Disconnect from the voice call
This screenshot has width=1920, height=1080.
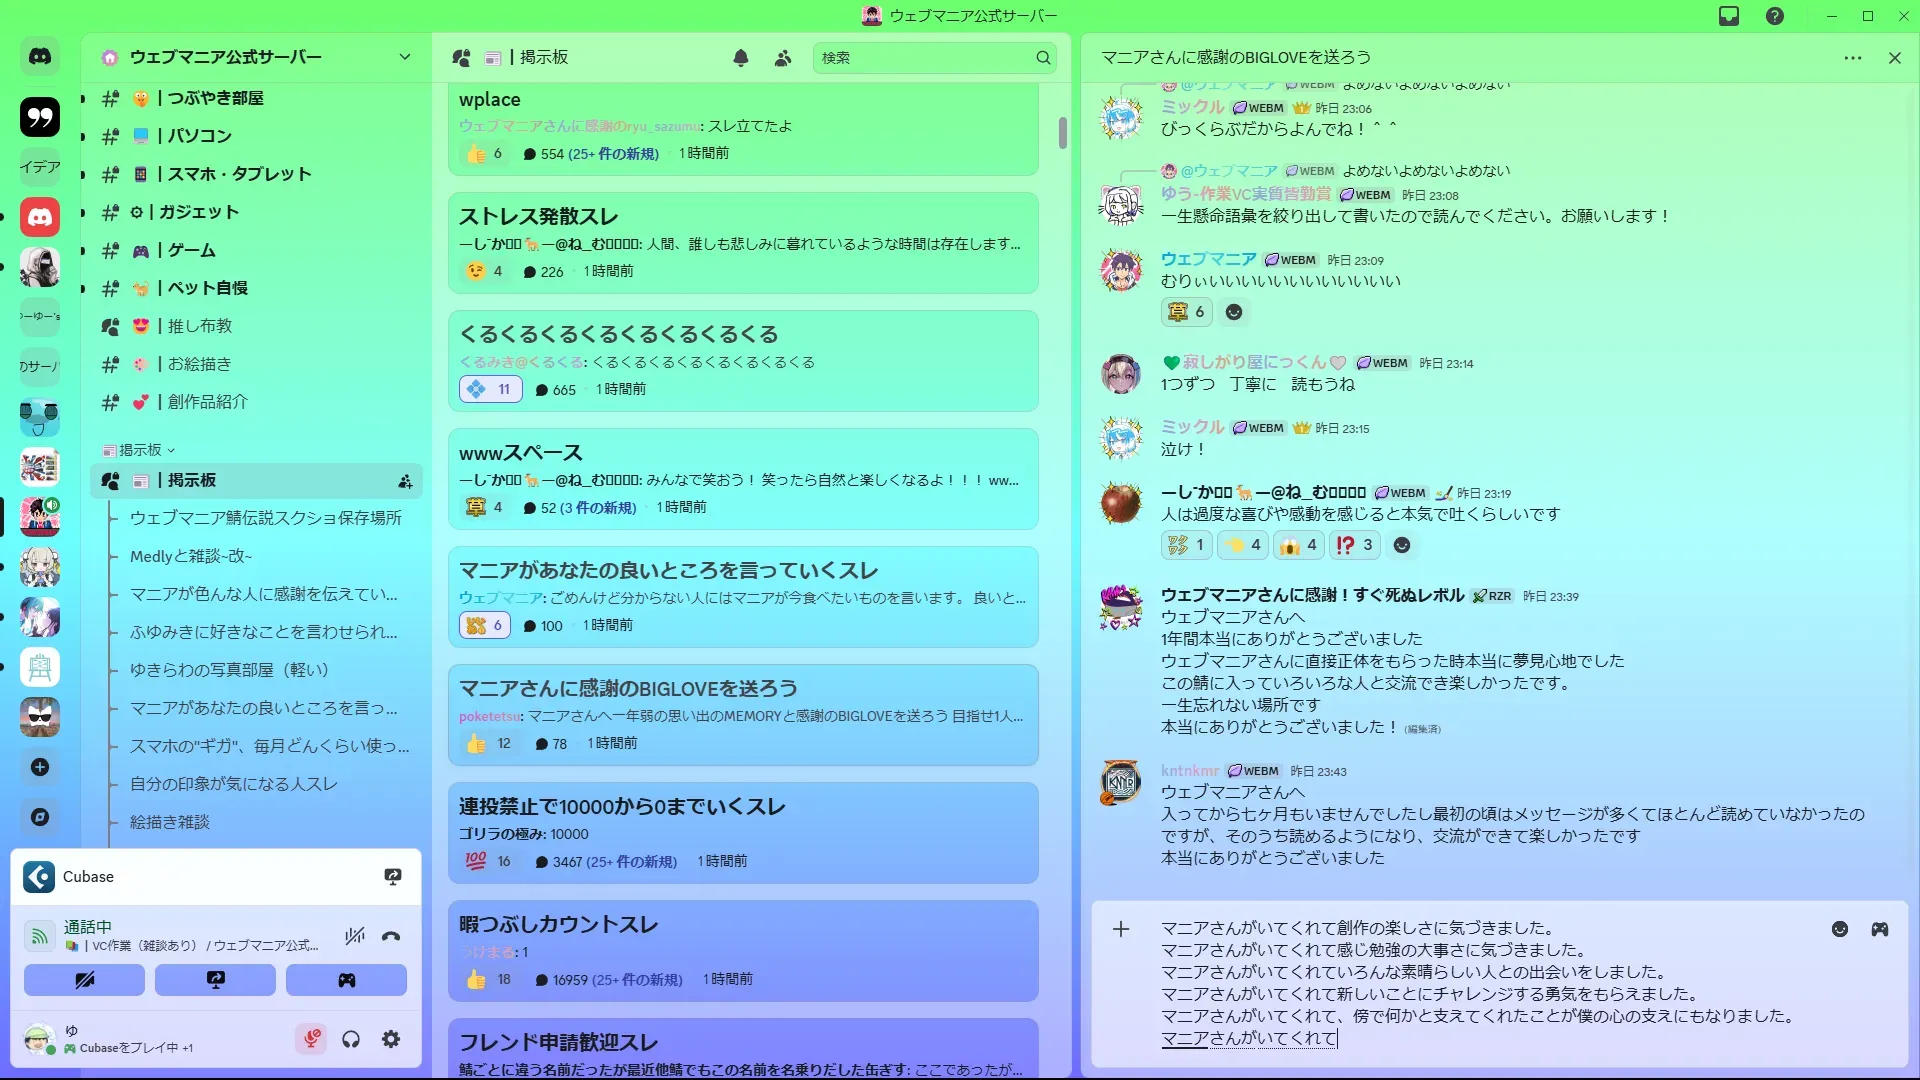(x=391, y=936)
